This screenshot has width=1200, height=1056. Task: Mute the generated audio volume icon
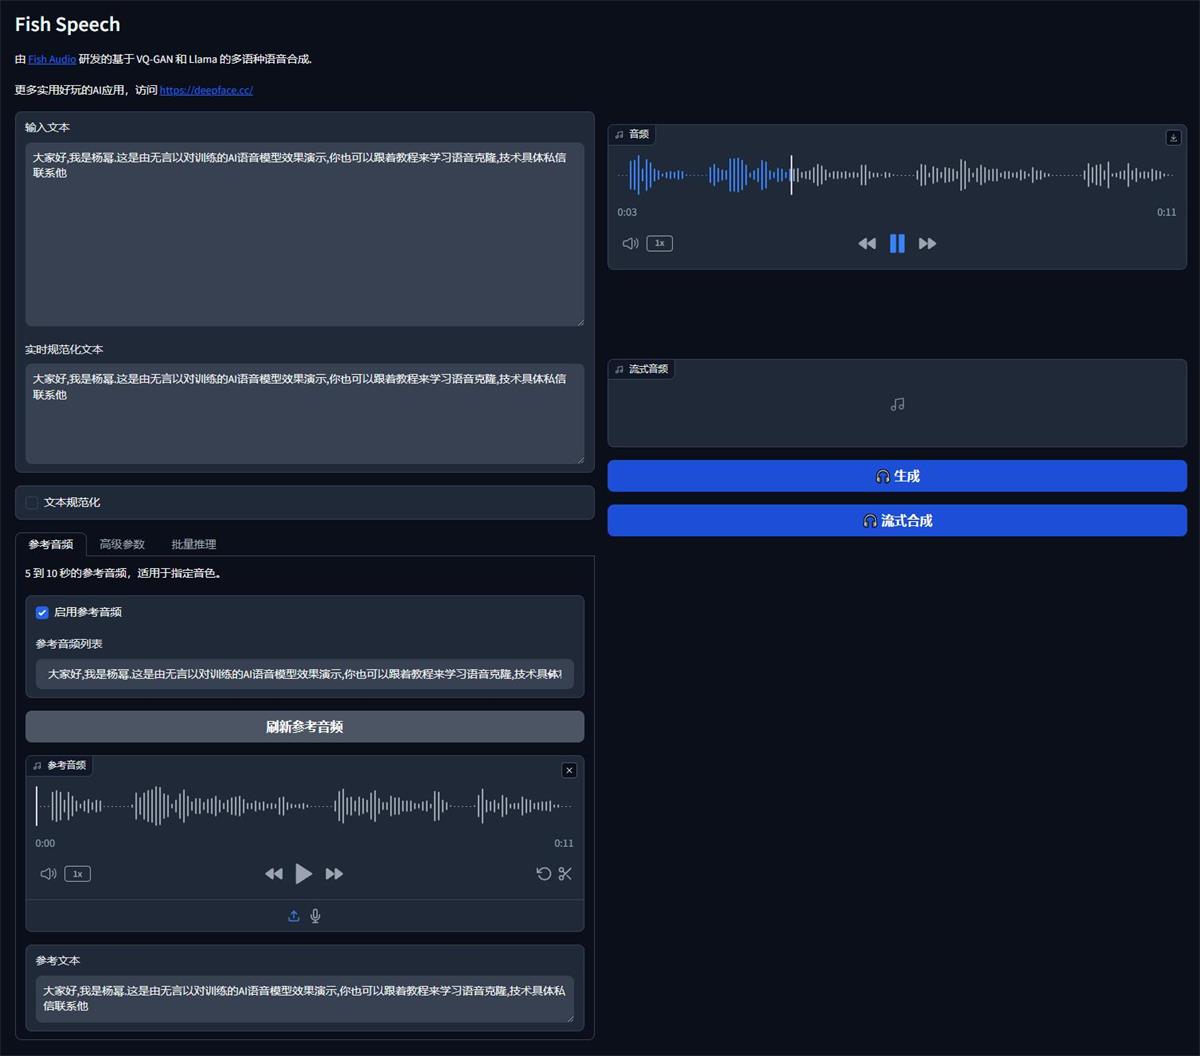630,243
